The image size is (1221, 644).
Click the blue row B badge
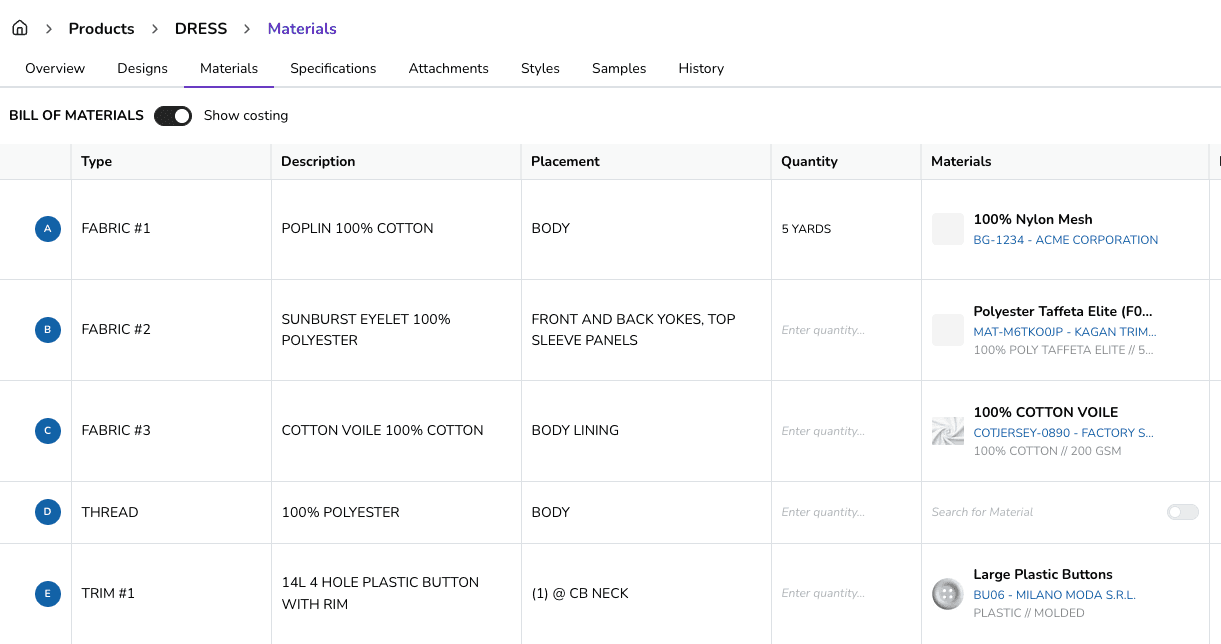click(48, 330)
